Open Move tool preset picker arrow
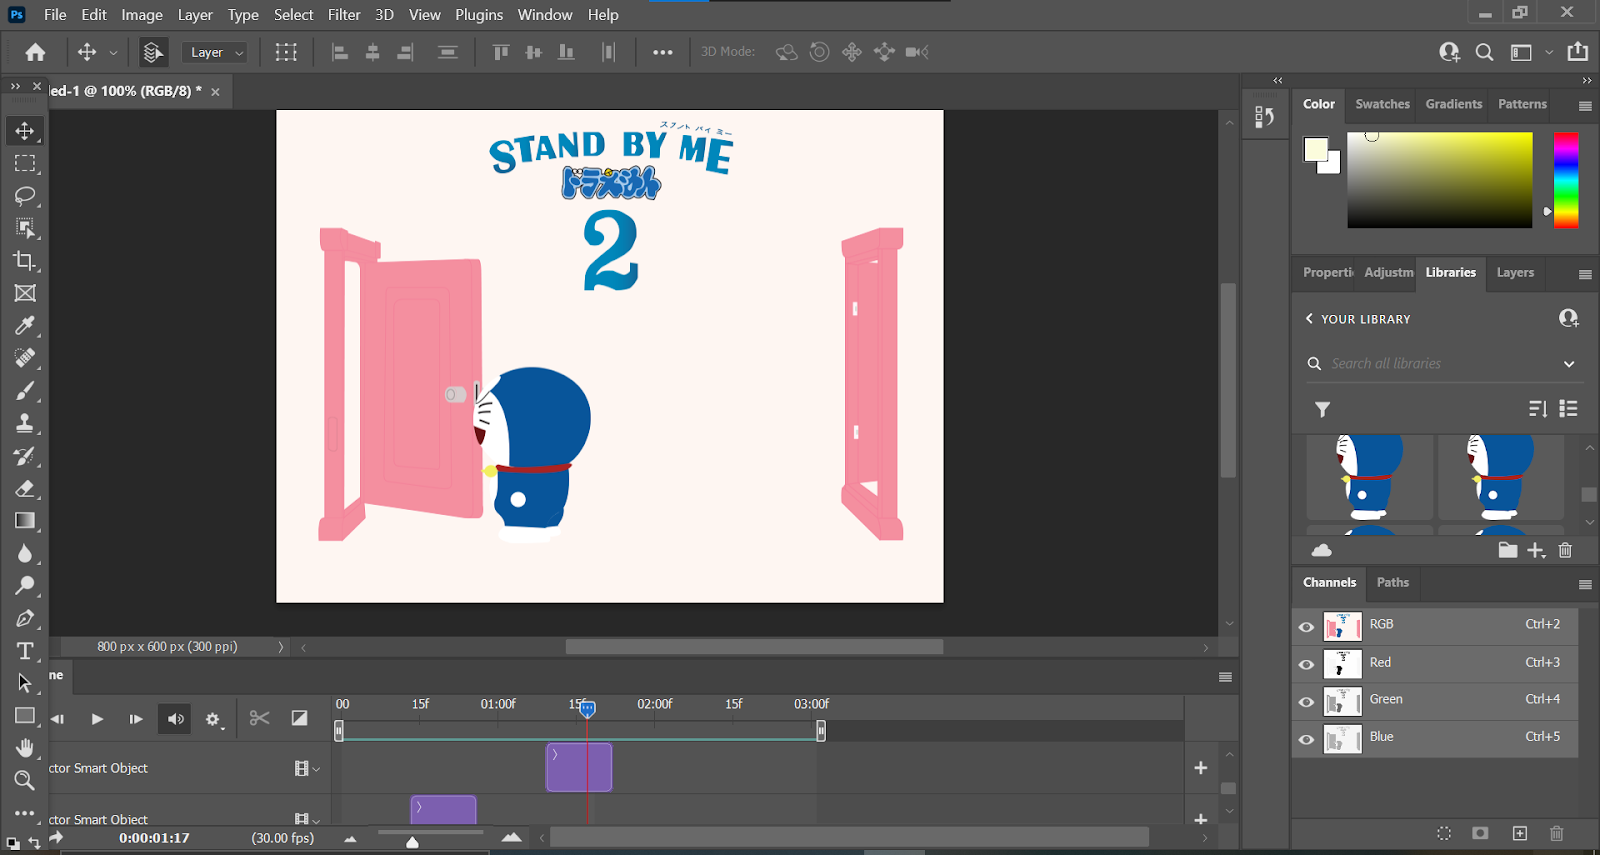The height and width of the screenshot is (855, 1600). coord(113,52)
